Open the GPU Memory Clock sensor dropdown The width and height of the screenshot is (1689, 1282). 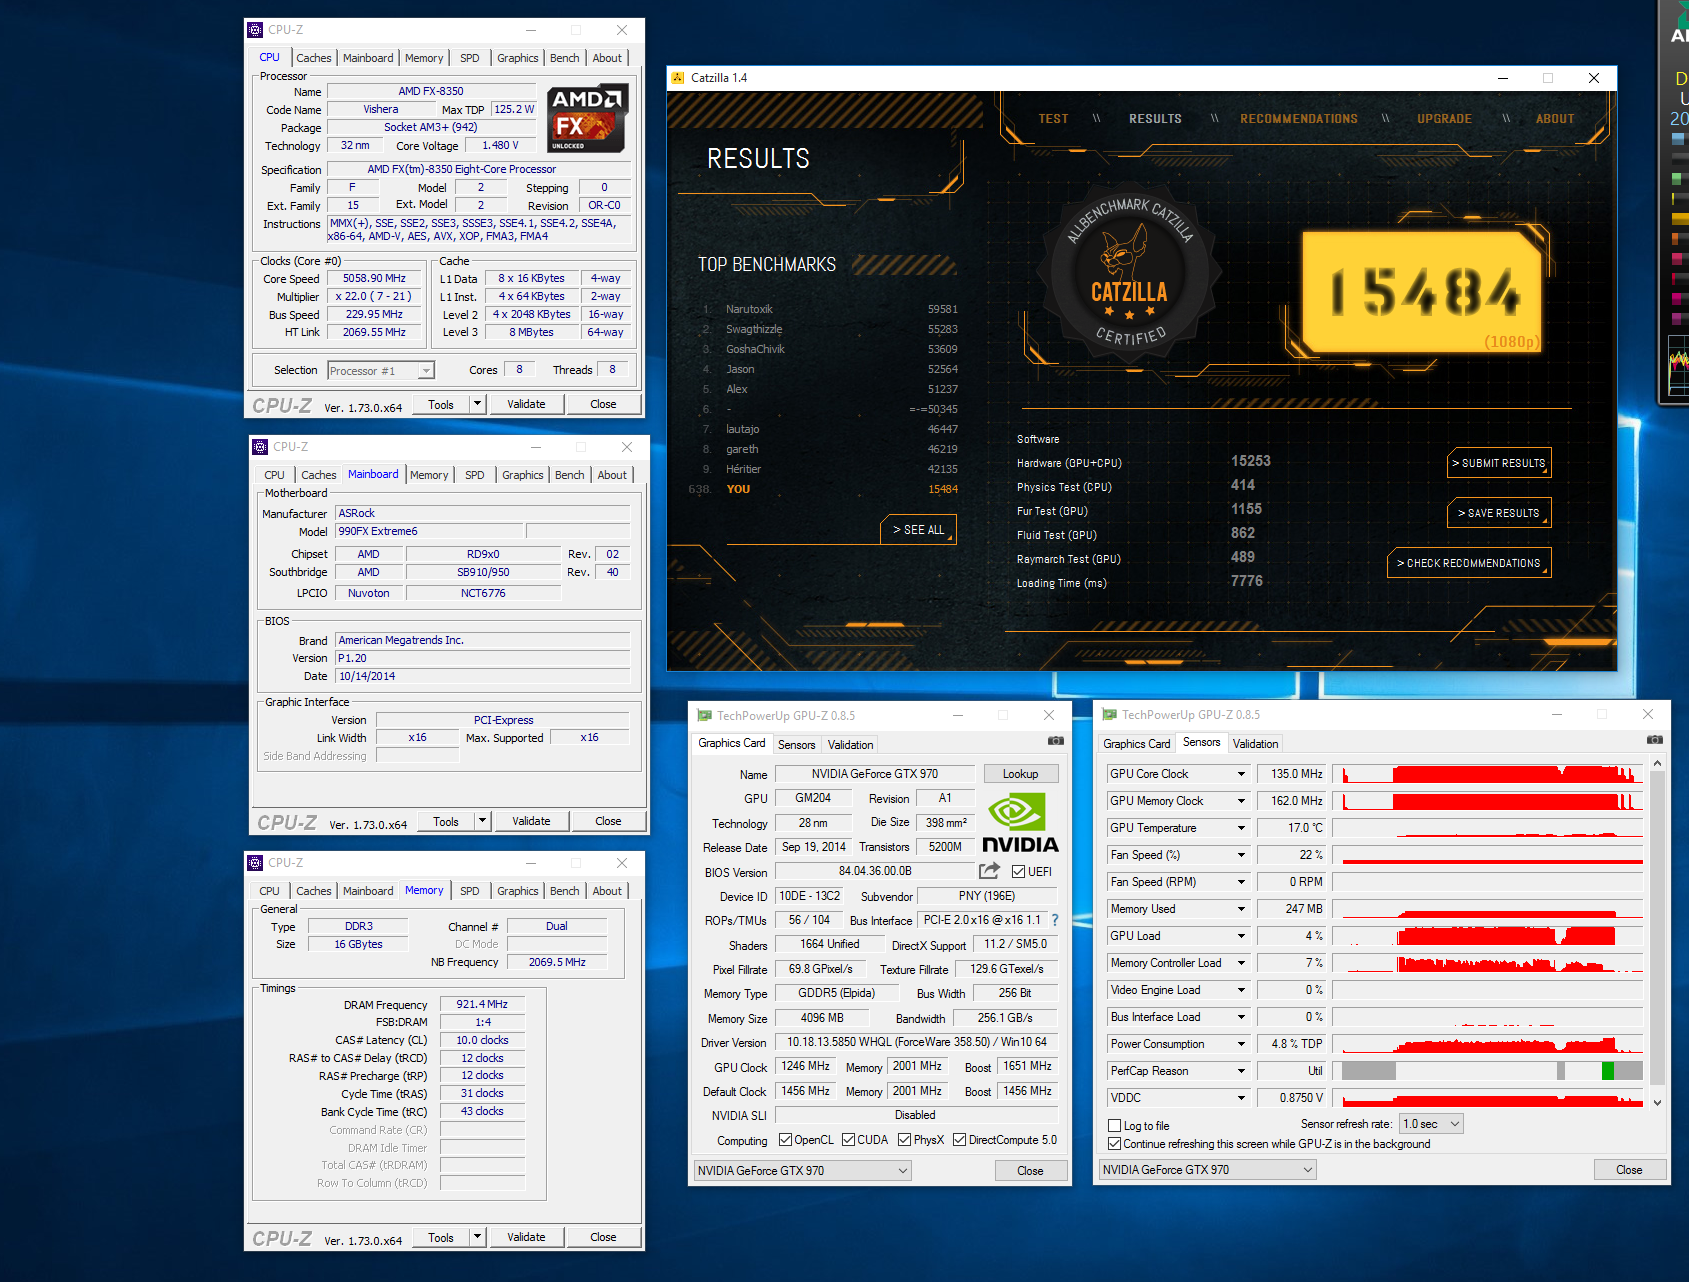coord(1241,801)
